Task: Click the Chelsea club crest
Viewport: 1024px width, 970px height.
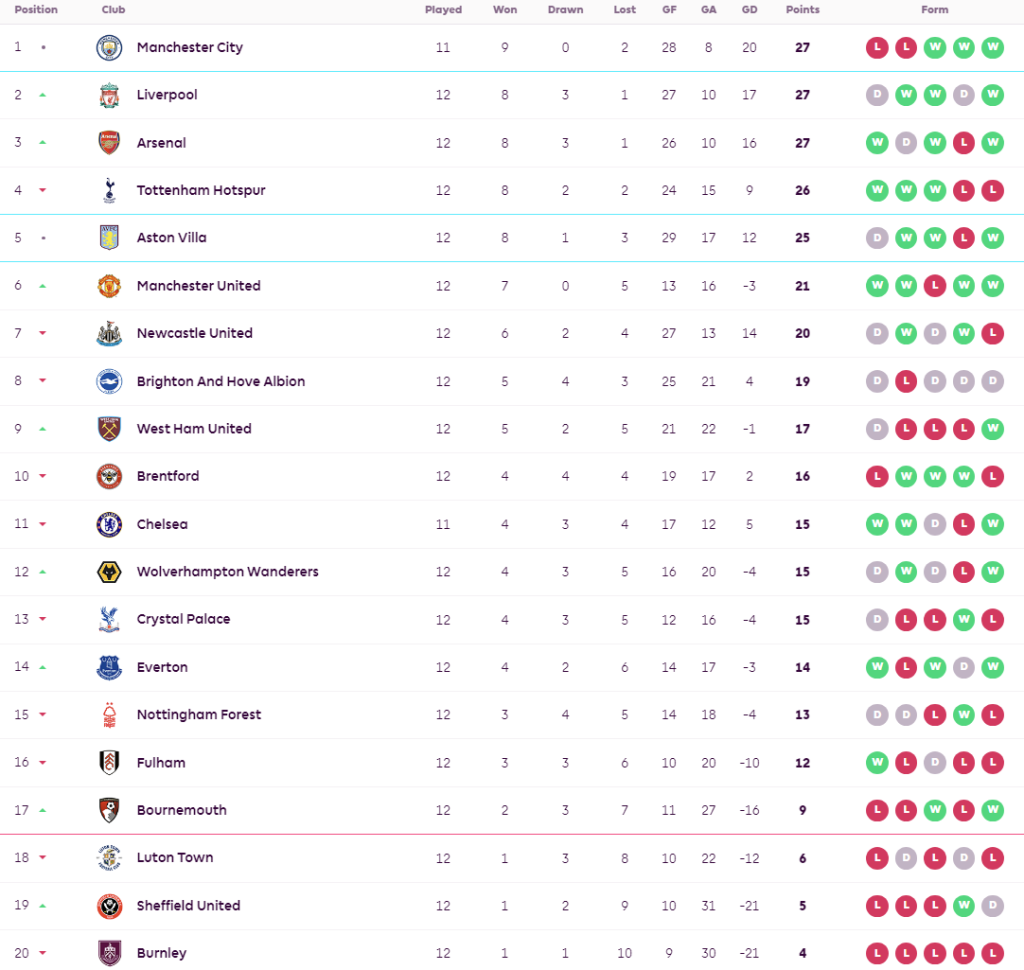Action: 109,524
